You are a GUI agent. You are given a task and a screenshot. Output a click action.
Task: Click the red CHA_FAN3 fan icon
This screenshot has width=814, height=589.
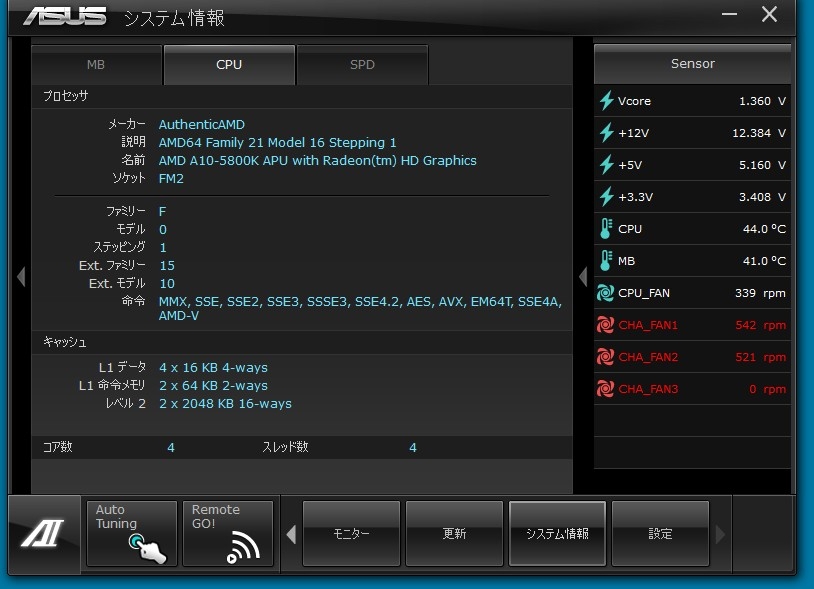[x=605, y=389]
